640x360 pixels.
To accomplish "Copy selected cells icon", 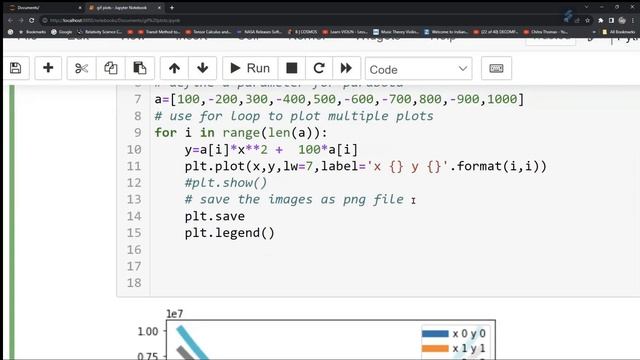I will point(111,68).
